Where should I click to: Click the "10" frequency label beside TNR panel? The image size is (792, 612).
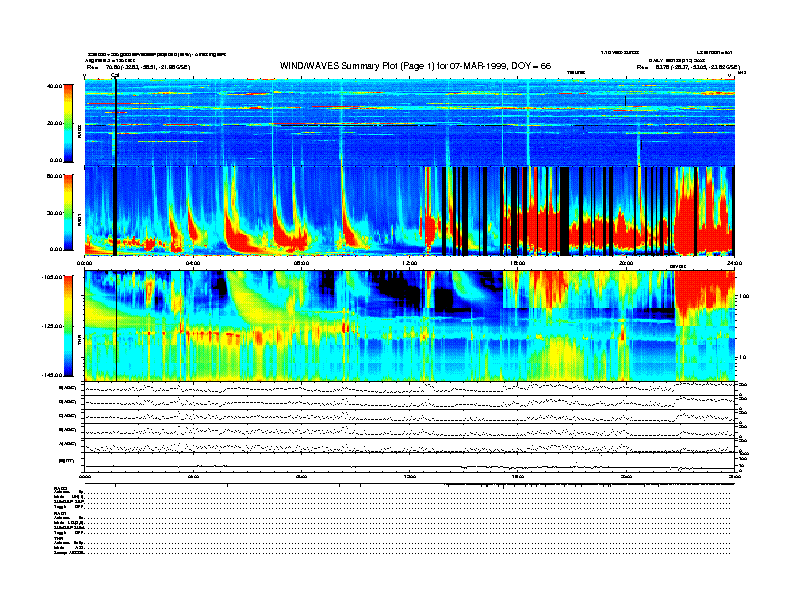click(x=743, y=357)
